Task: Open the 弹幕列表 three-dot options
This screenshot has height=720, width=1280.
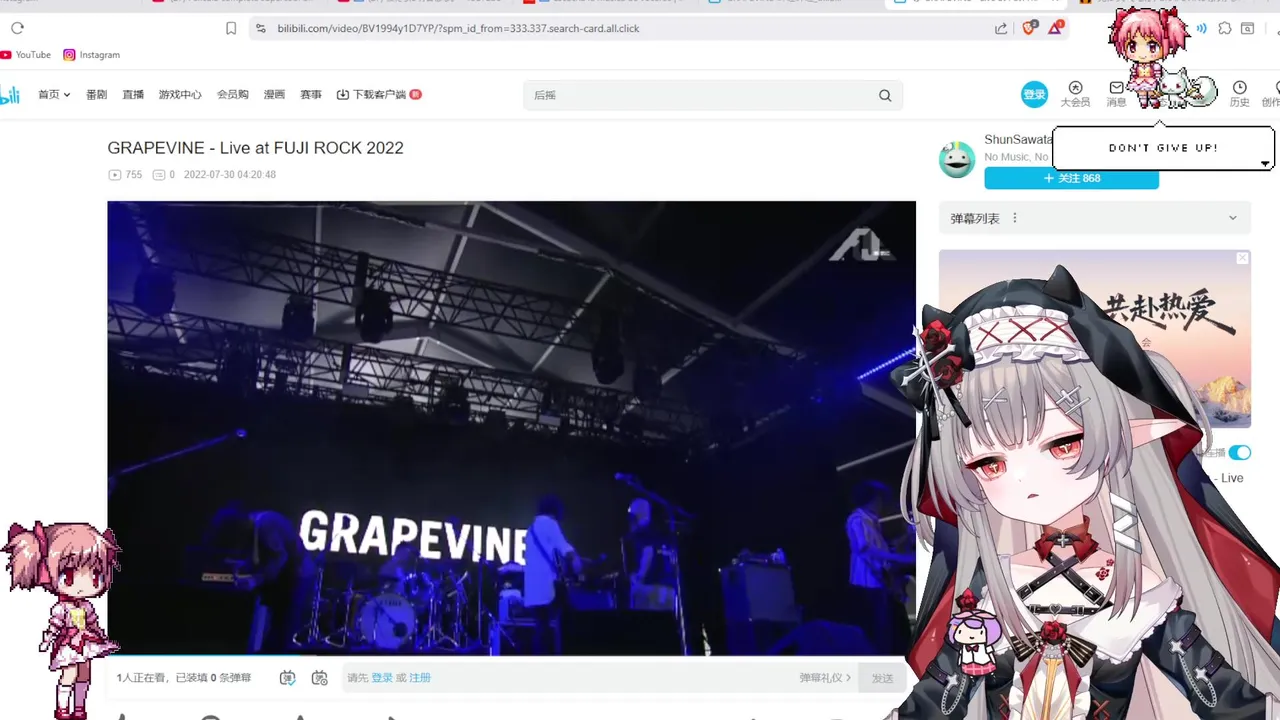Action: pos(1015,218)
